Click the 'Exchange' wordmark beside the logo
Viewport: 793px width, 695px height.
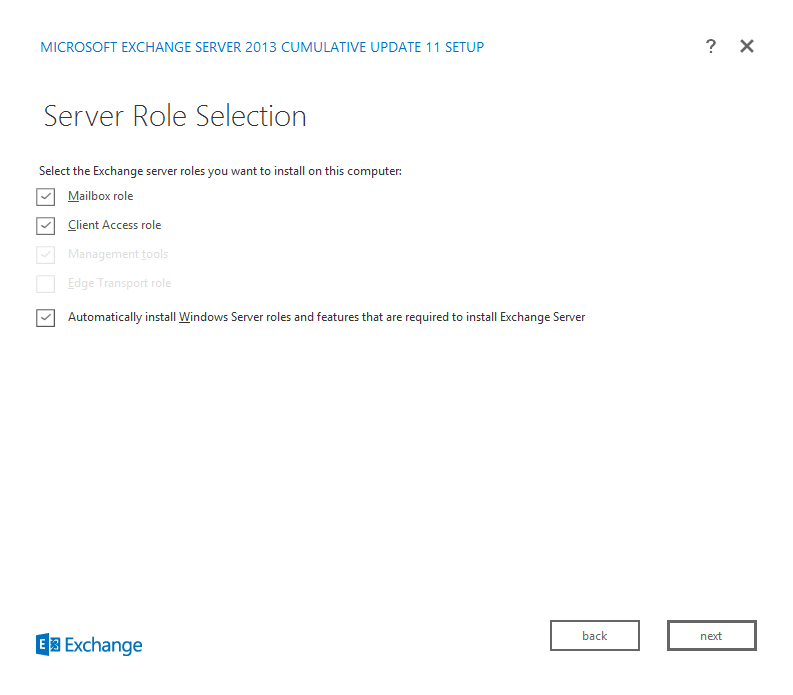[104, 646]
